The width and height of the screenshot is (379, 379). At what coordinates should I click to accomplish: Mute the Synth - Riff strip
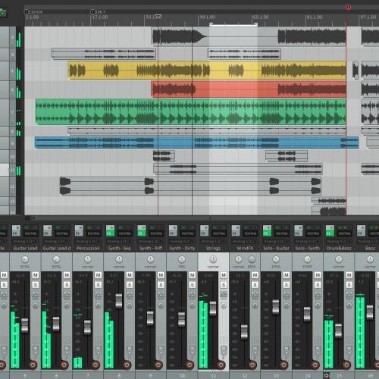click(161, 275)
